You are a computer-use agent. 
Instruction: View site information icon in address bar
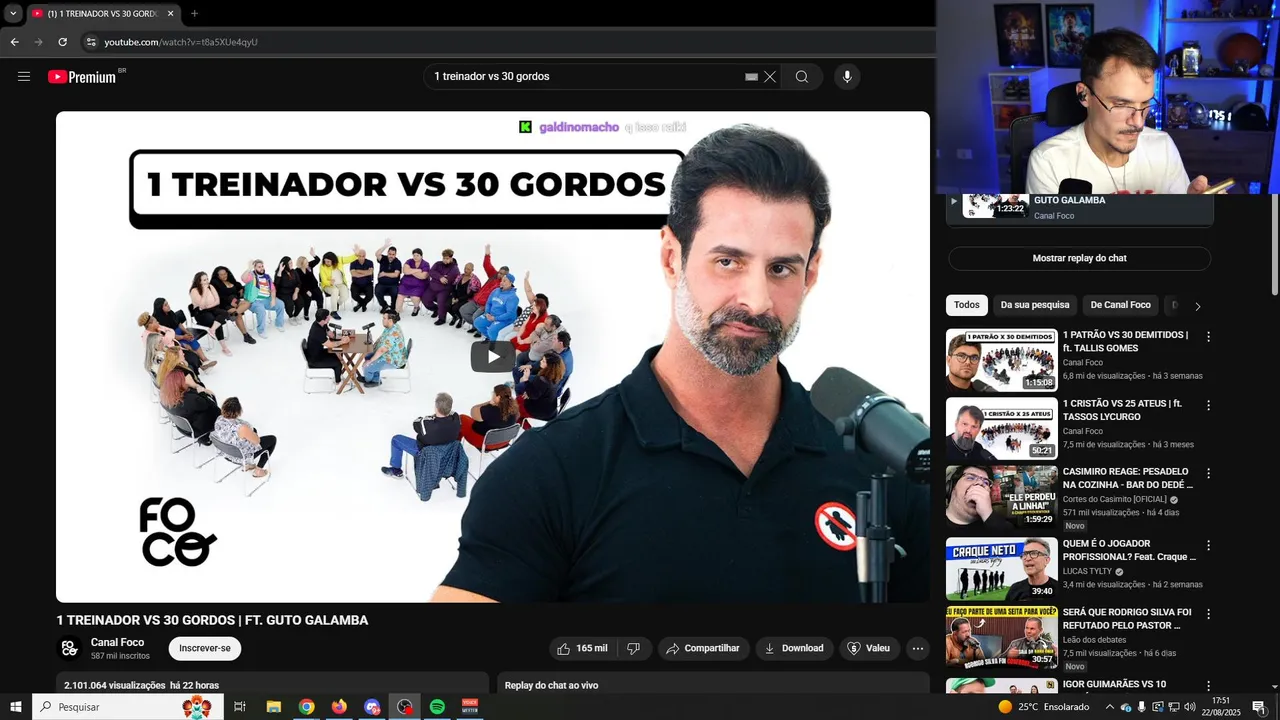(x=90, y=42)
